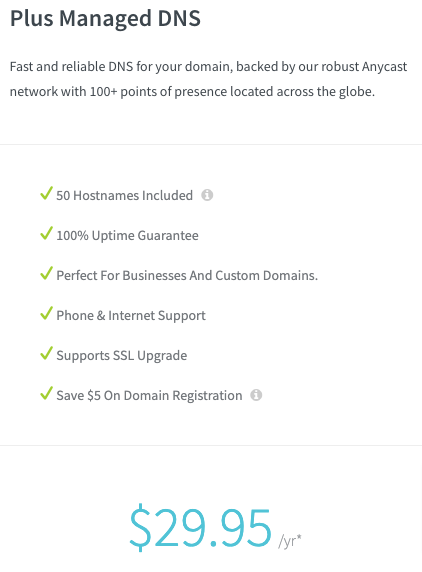The width and height of the screenshot is (422, 572).
Task: Click the /yr* pricing suffix
Action: click(290, 541)
